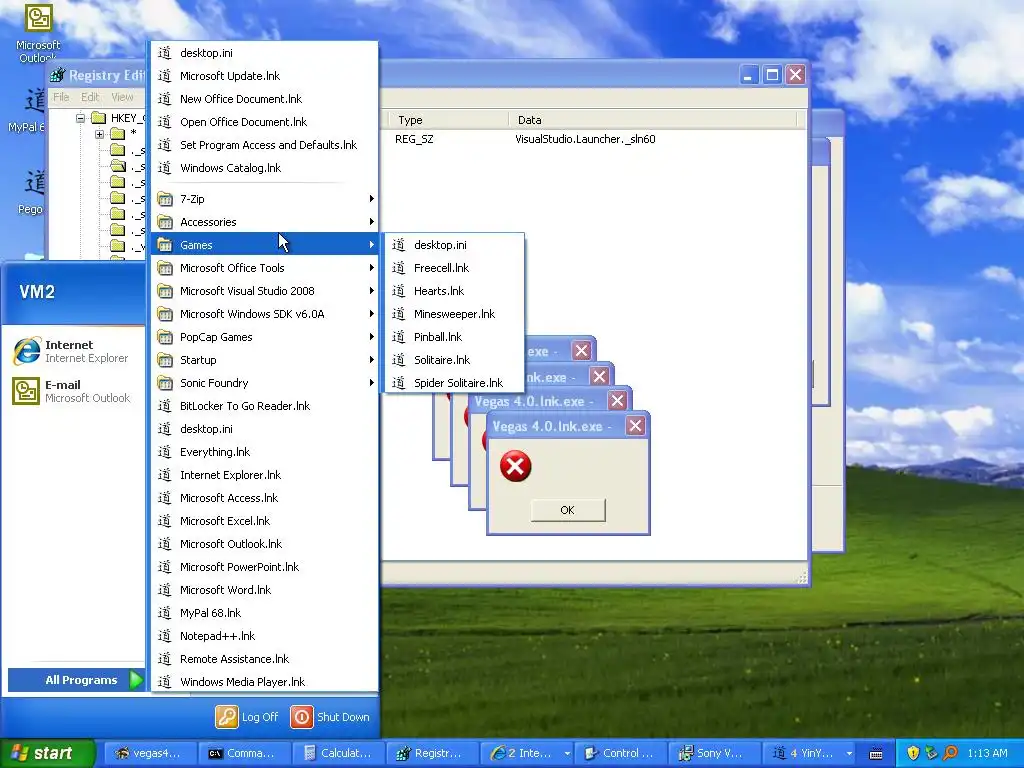Viewport: 1024px width, 768px height.
Task: Click the Notepad++.lnk icon
Action: 165,636
